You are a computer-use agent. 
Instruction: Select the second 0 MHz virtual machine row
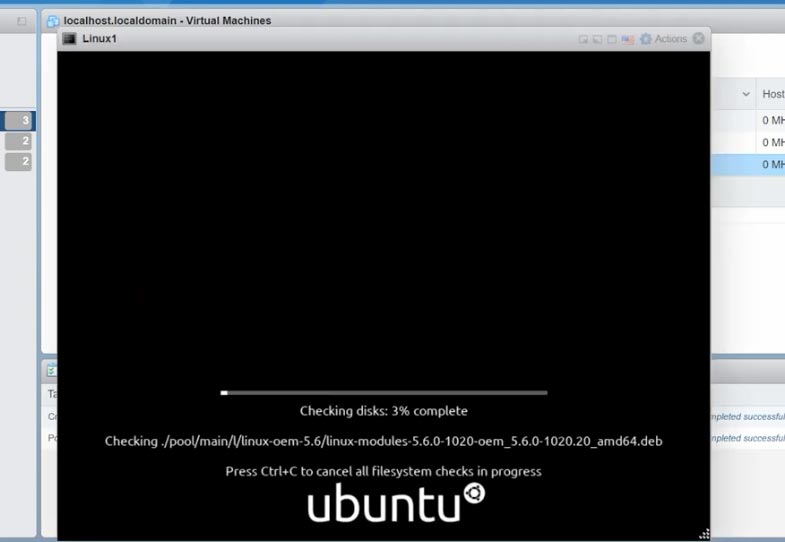coord(748,143)
